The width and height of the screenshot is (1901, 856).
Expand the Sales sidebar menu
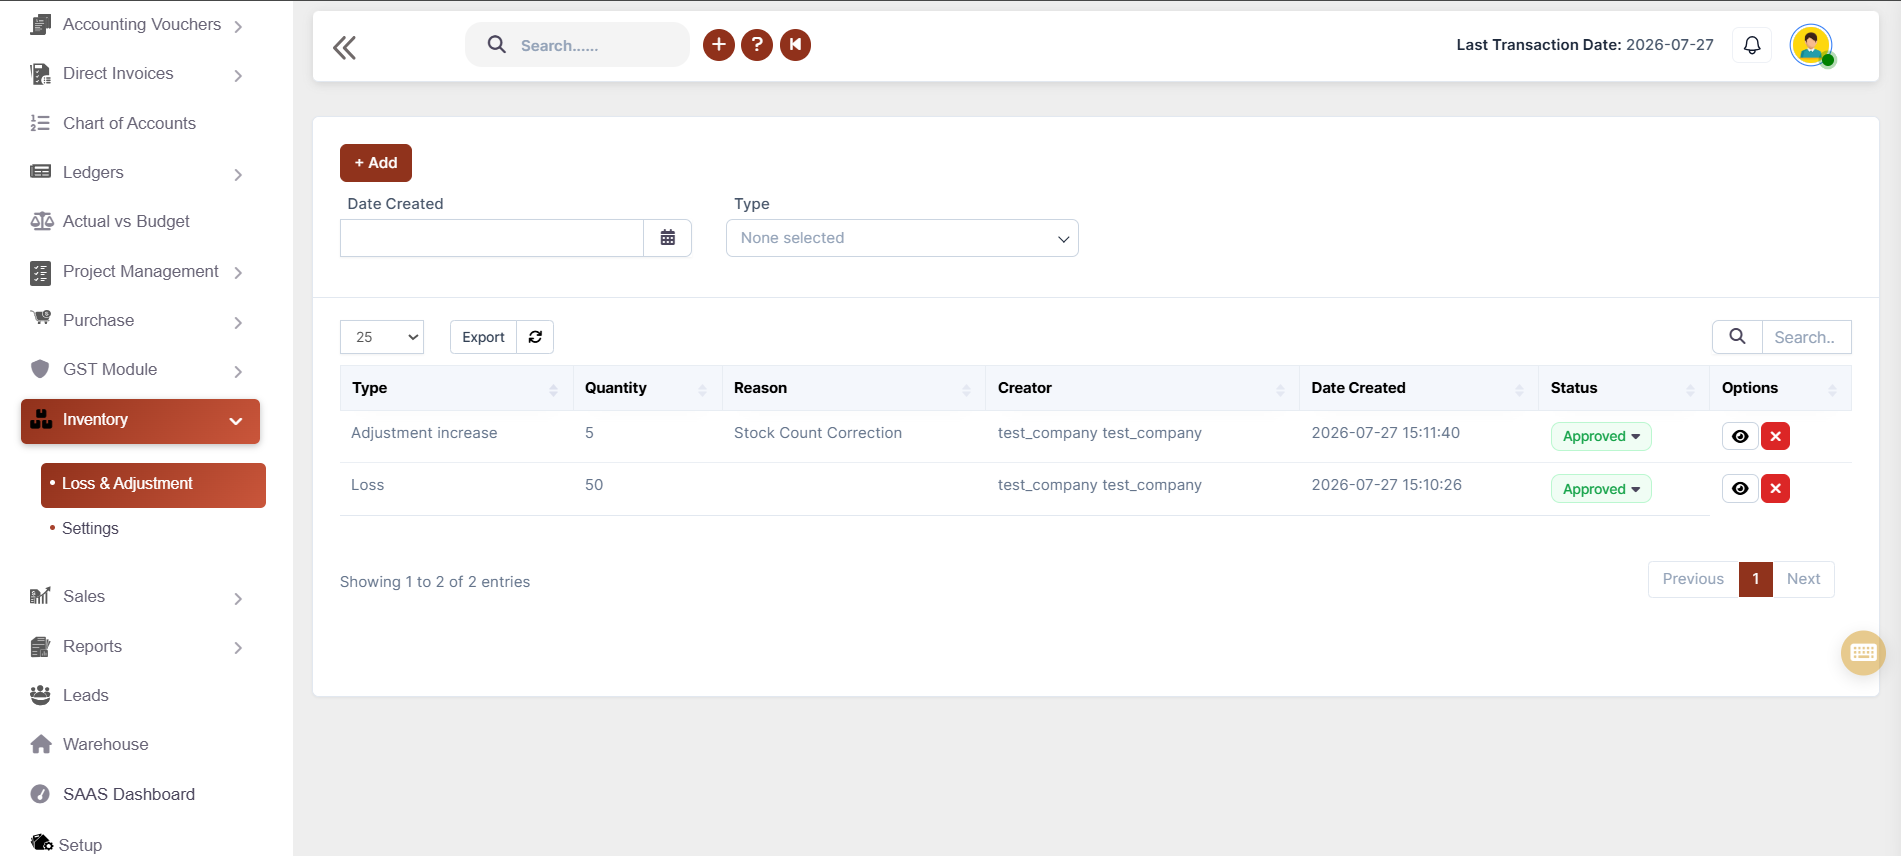(140, 597)
